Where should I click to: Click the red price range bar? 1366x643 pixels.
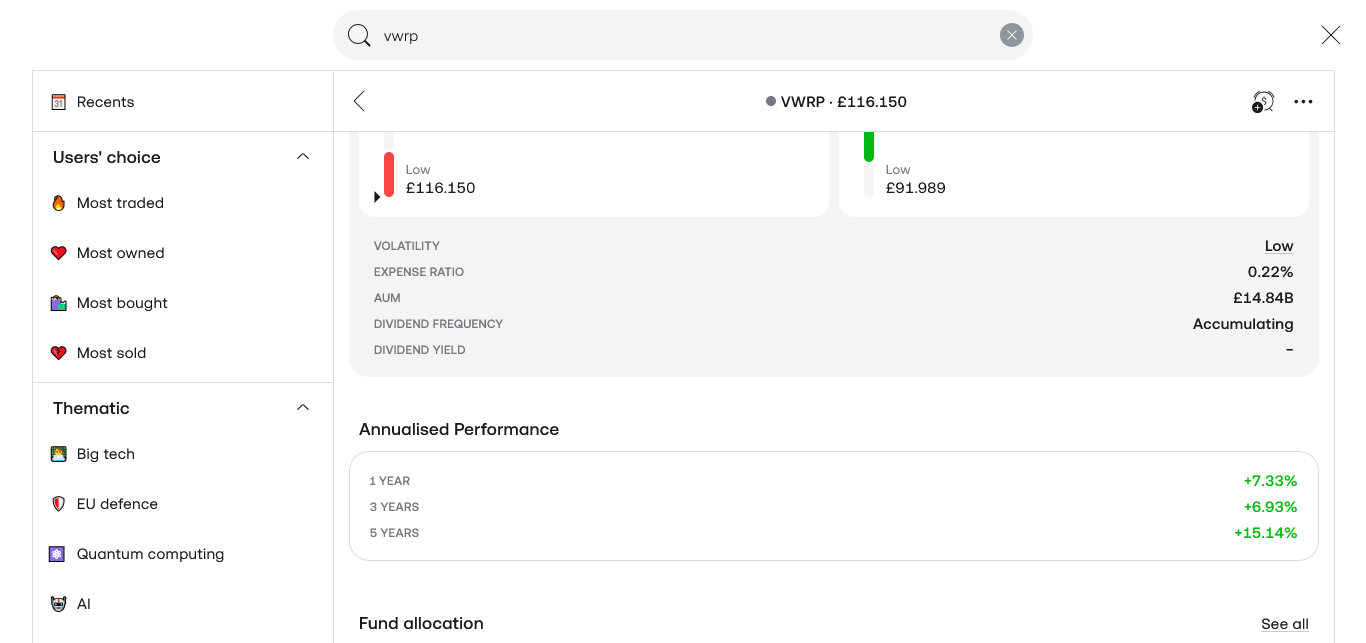pyautogui.click(x=389, y=174)
